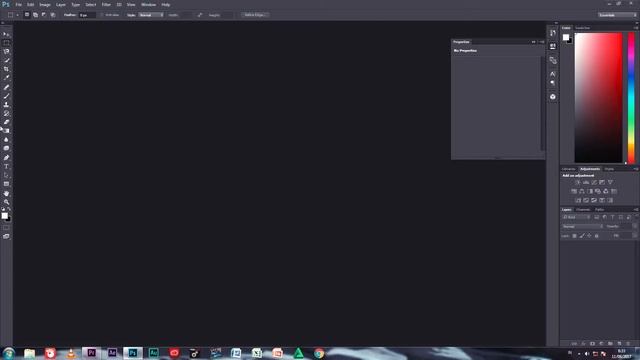Switch to the Channels tab
The image size is (640, 360).
pyautogui.click(x=583, y=210)
